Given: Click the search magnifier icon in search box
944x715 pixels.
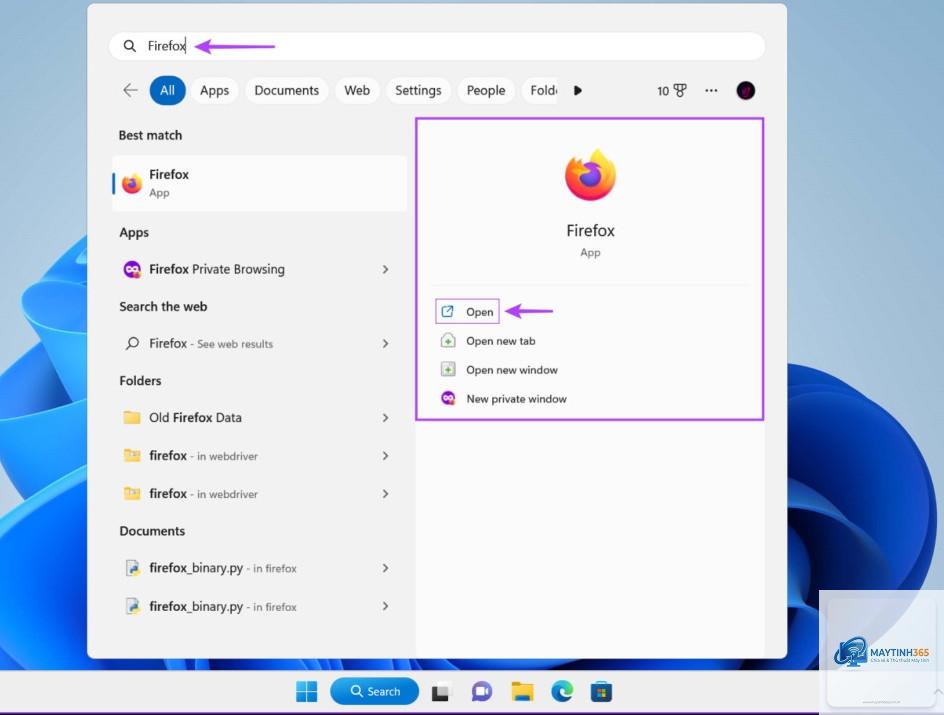Looking at the screenshot, I should tap(129, 46).
